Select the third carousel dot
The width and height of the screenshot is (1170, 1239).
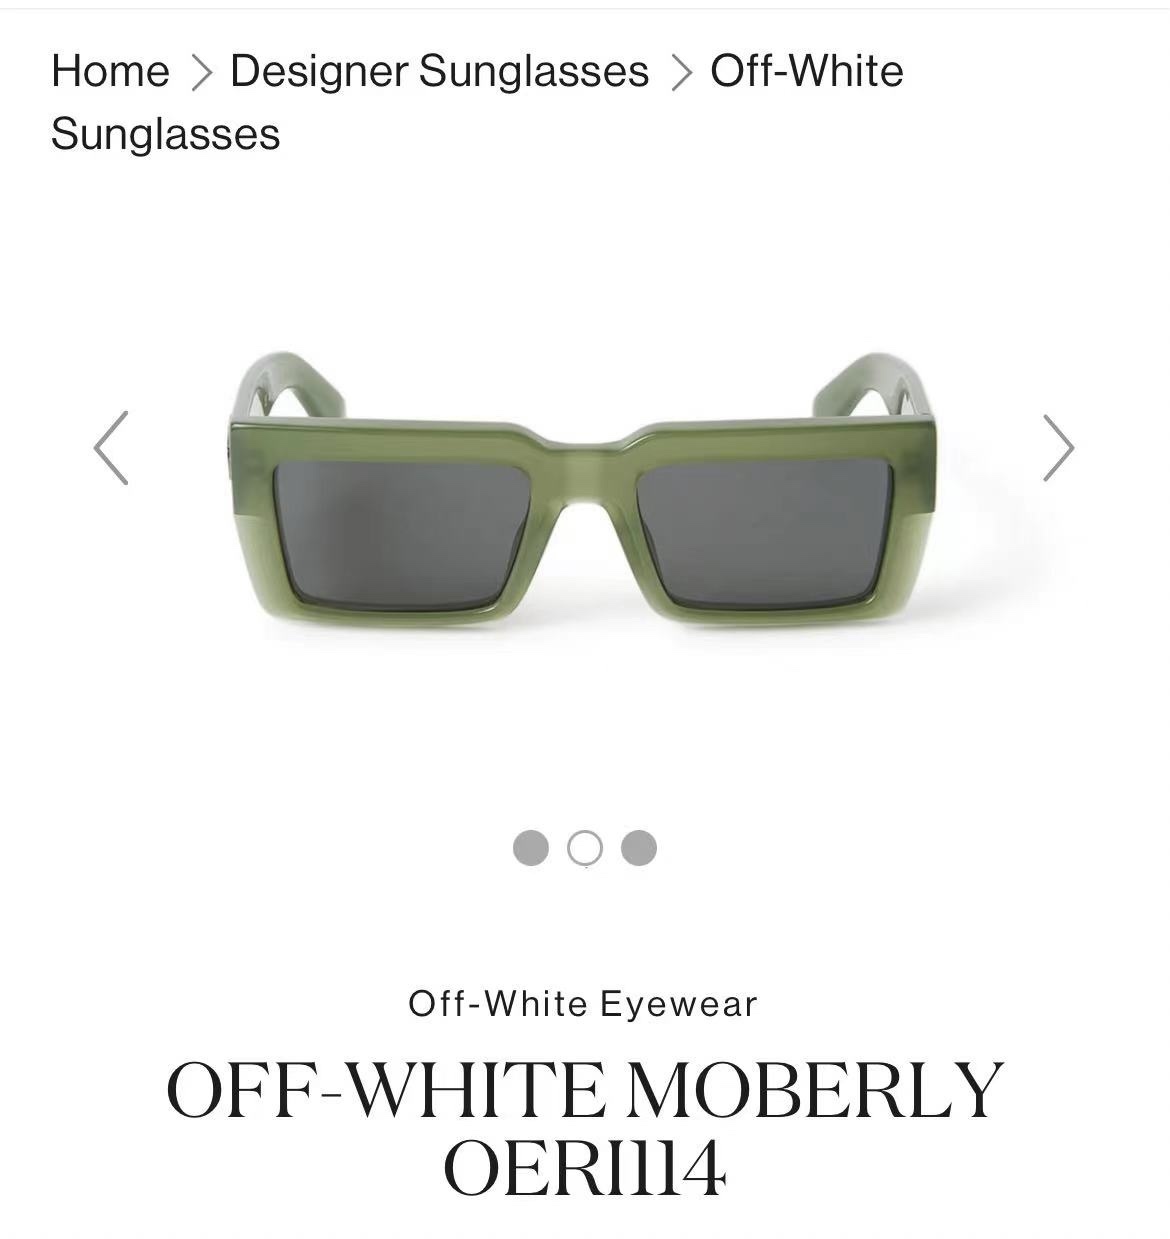click(639, 848)
